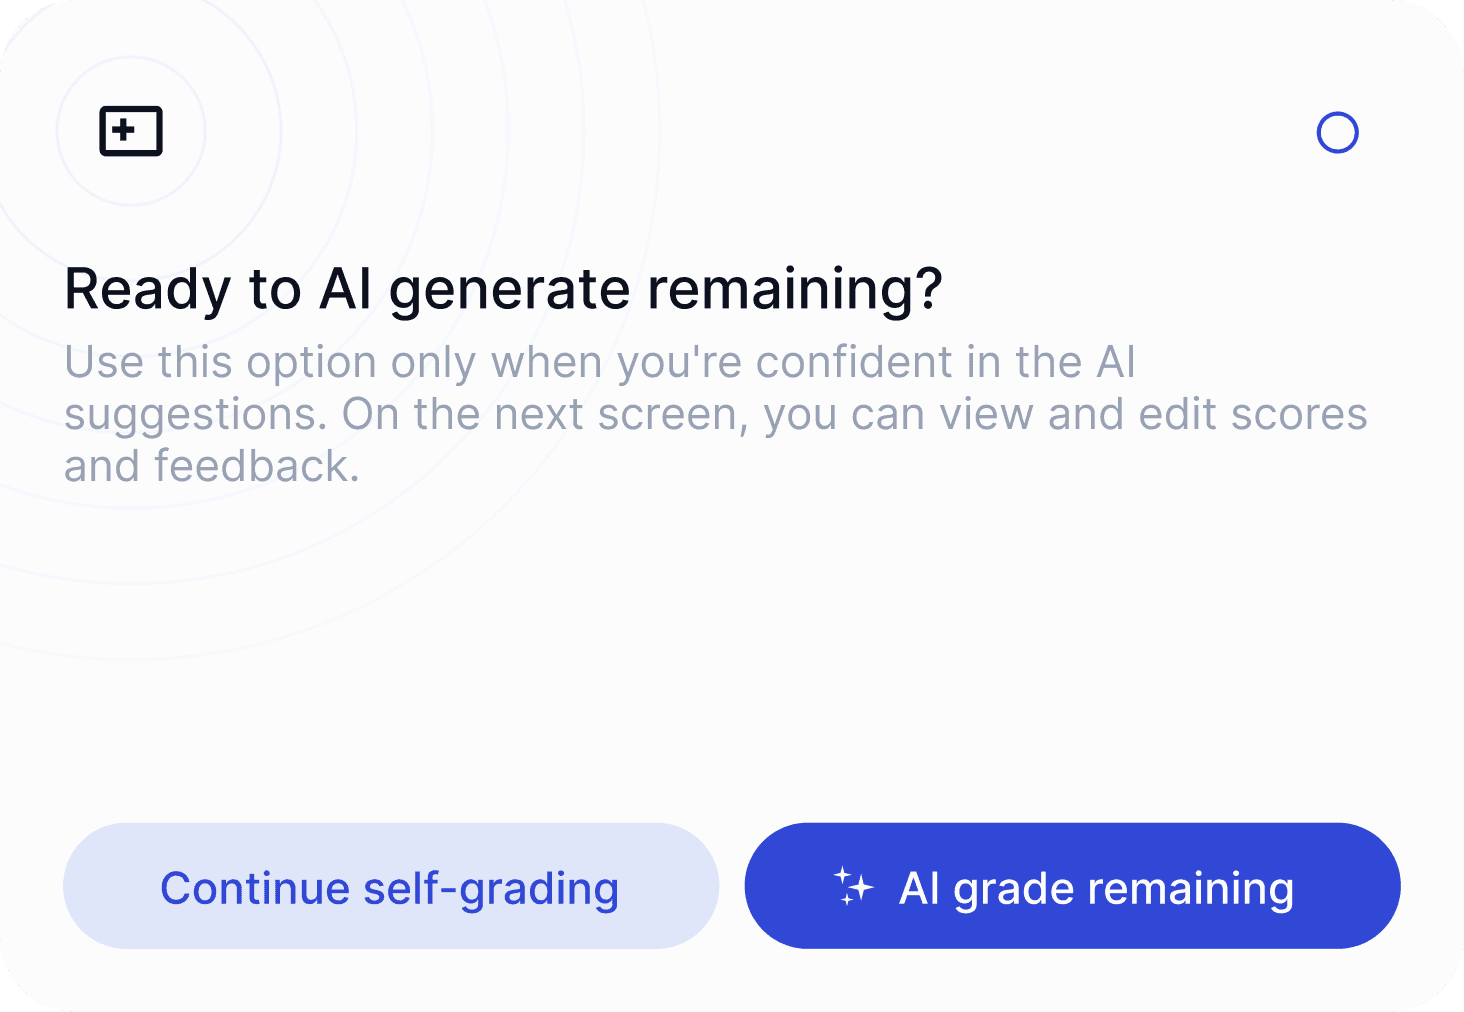Image resolution: width=1464 pixels, height=1012 pixels.
Task: Click the dialog background near the concentric circles
Action: (x=300, y=600)
